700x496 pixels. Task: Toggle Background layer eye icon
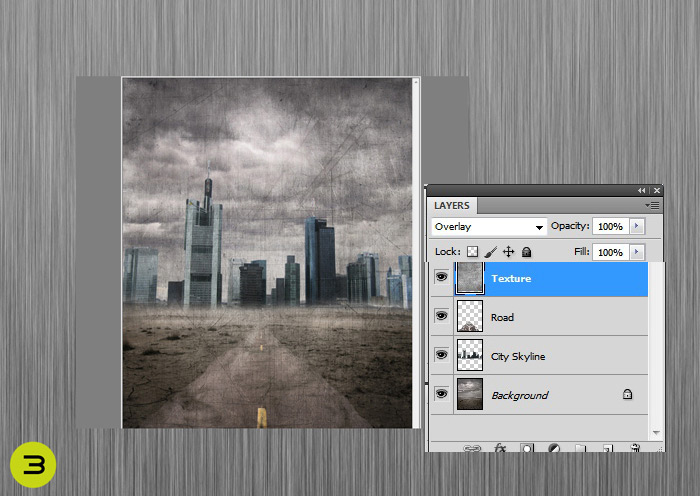point(441,395)
